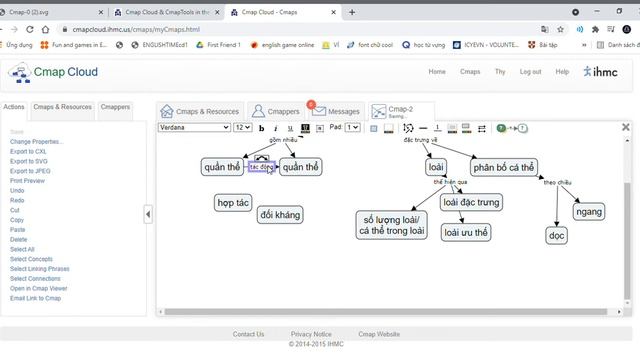Collapse the left sidebar with arrow handle
This screenshot has height=360, width=640.
148,214
